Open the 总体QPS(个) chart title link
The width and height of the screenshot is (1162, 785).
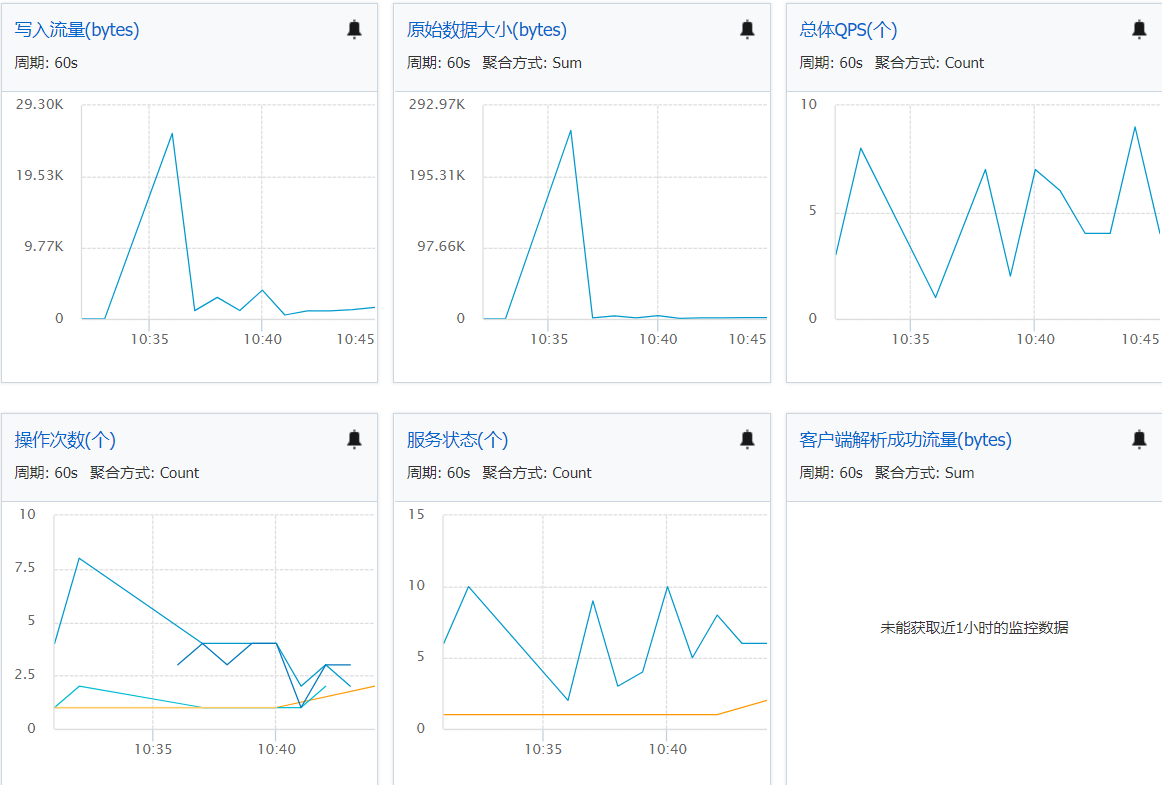pos(848,30)
